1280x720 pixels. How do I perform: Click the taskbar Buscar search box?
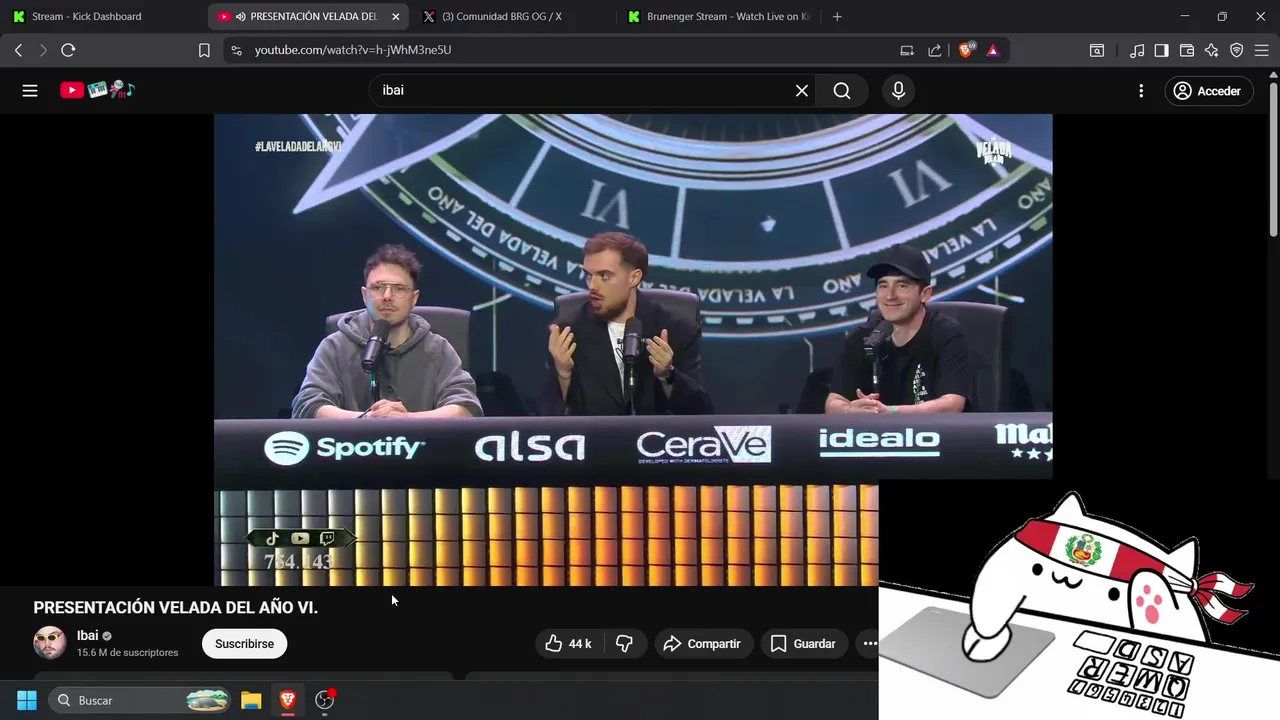click(140, 700)
